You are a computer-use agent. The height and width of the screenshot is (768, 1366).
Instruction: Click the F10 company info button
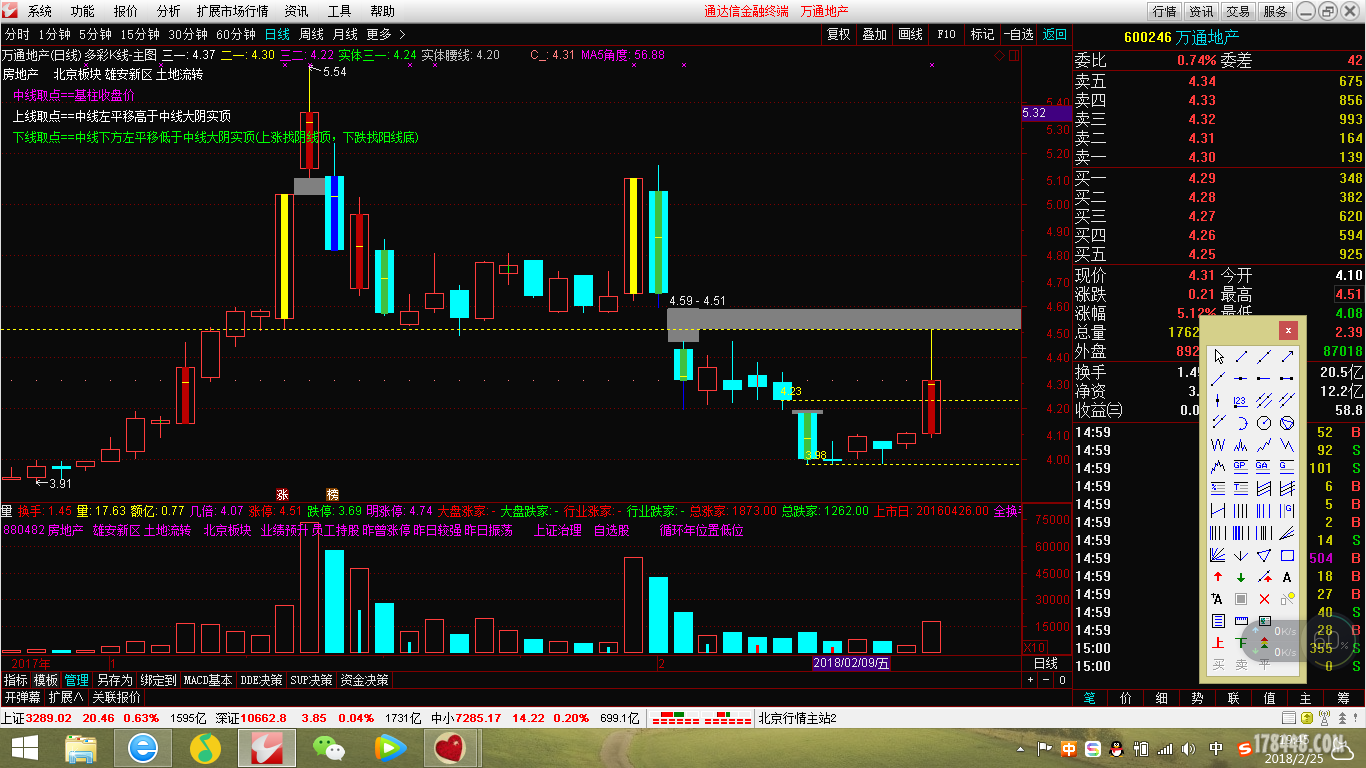[x=946, y=34]
